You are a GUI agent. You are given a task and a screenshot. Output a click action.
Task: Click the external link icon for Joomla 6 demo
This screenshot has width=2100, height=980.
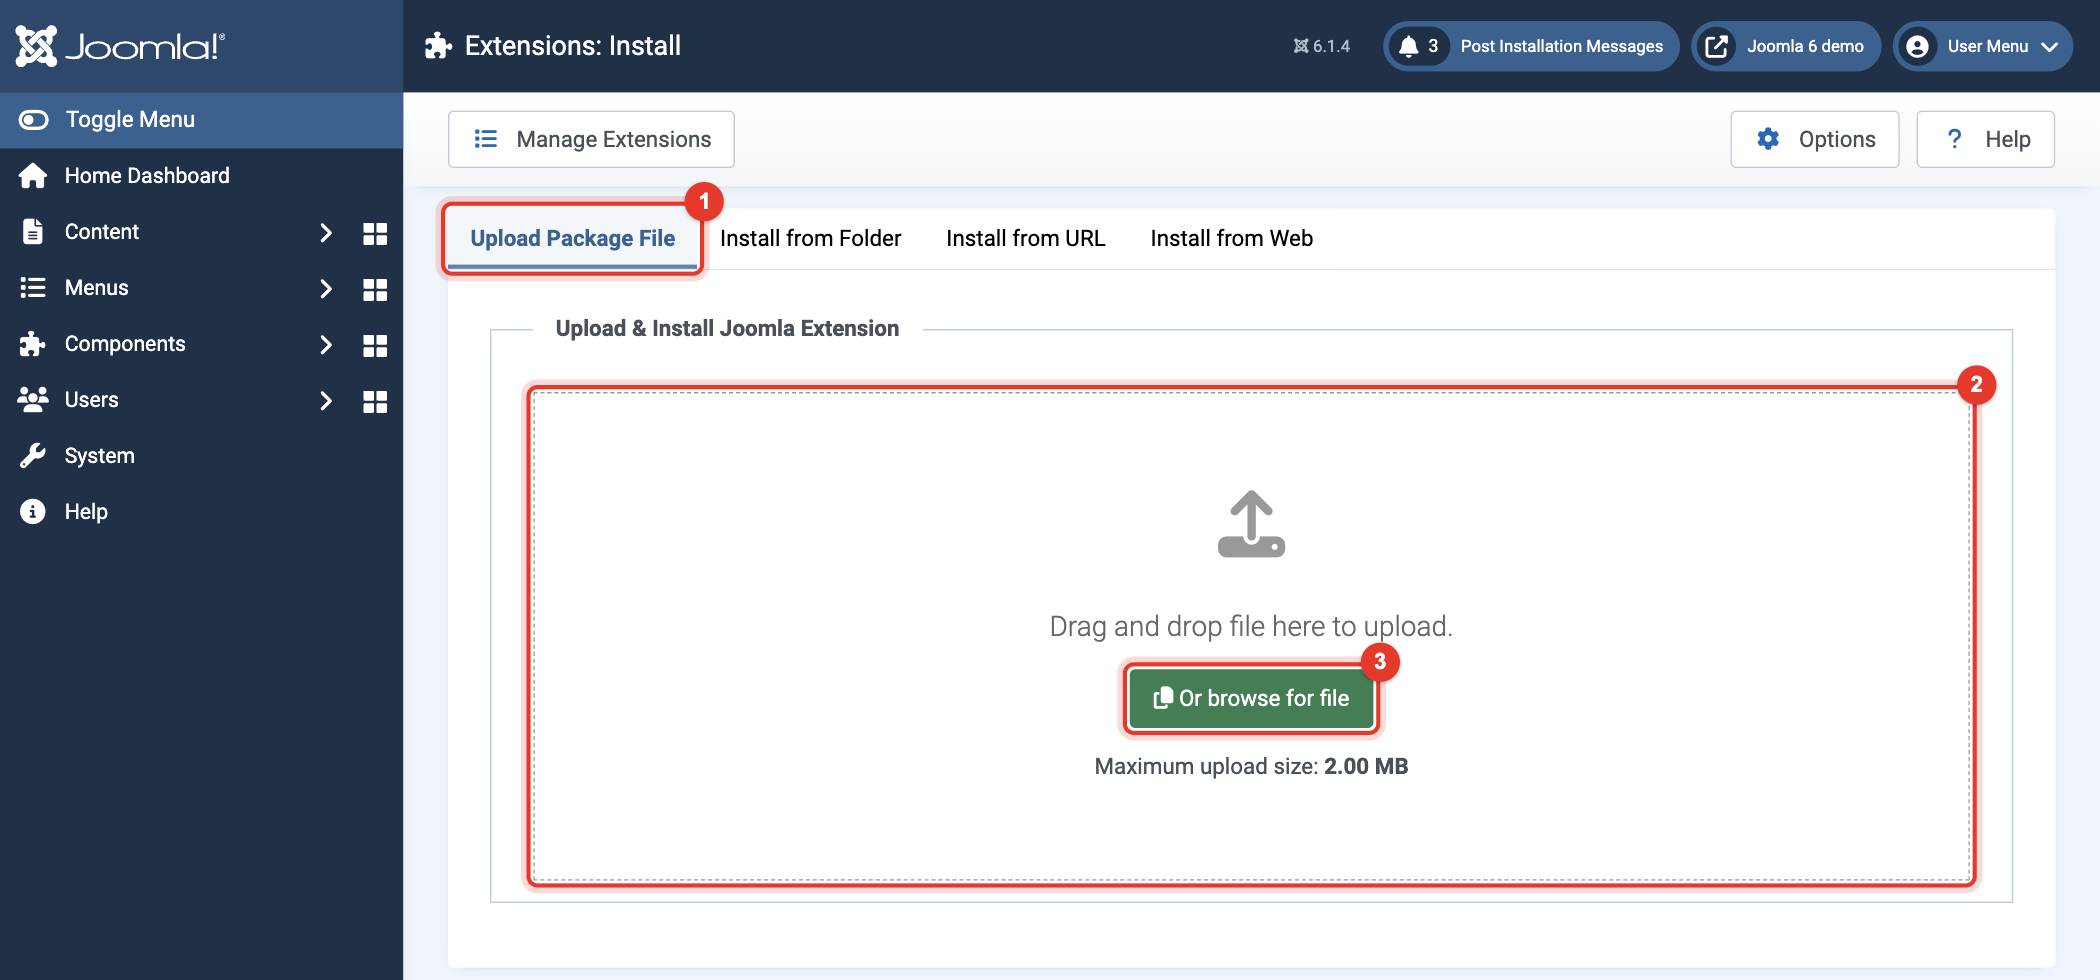point(1717,46)
